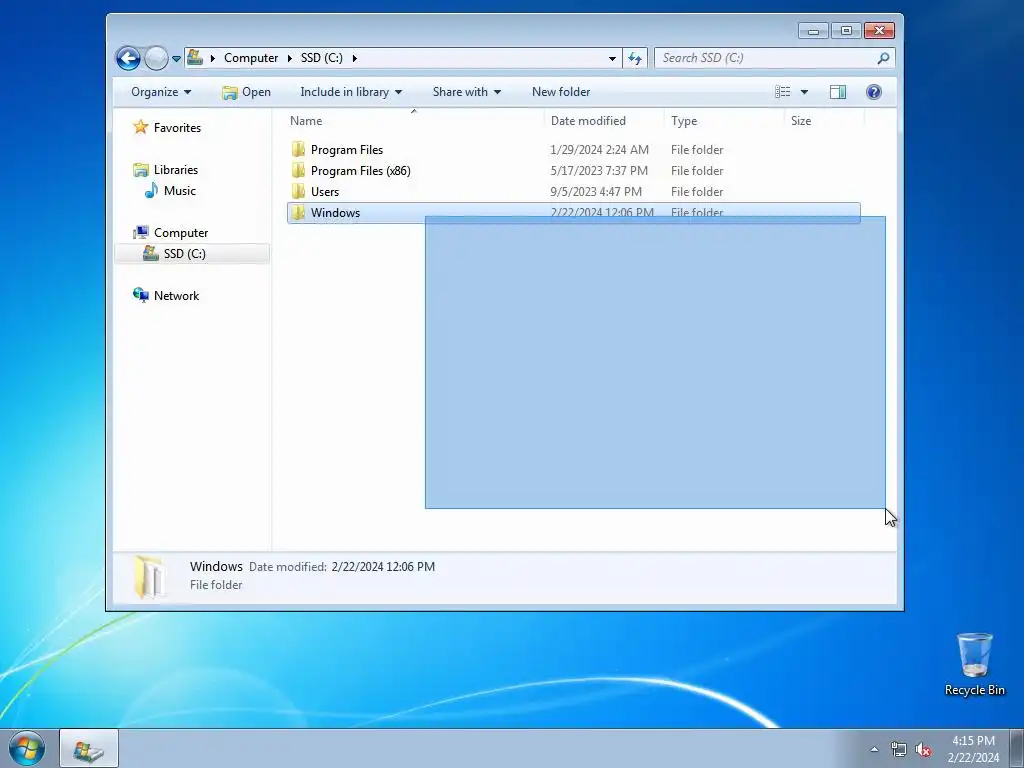The height and width of the screenshot is (768, 1024).
Task: Show hidden tray icons arrow
Action: point(874,750)
